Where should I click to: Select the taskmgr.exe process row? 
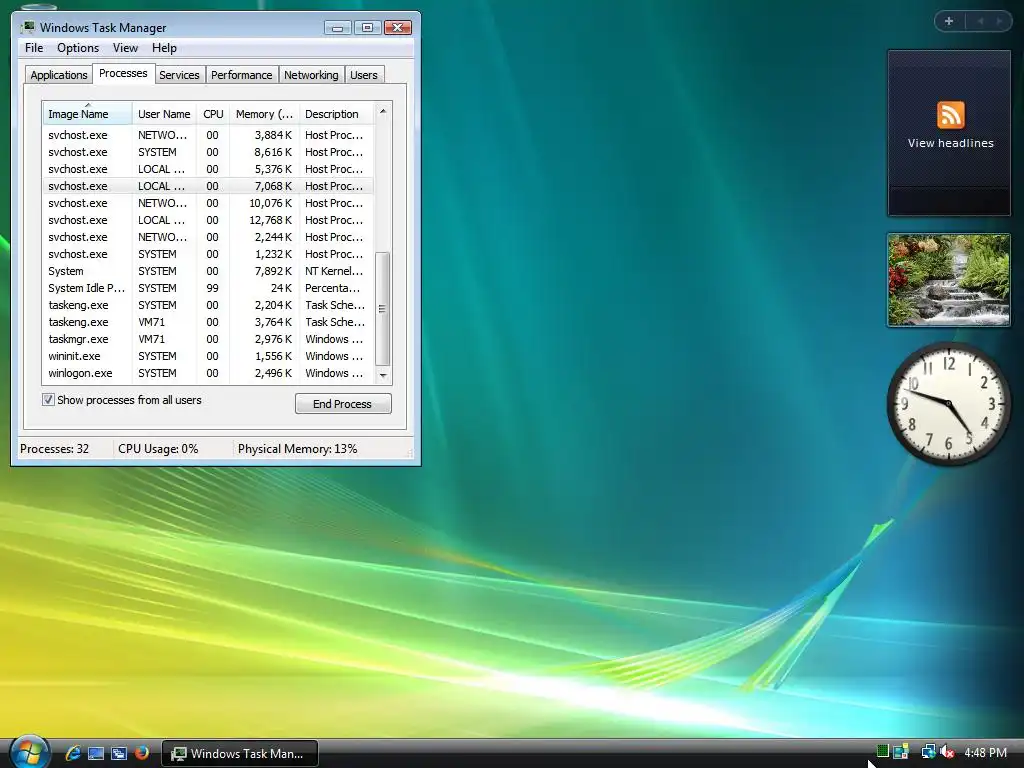pos(209,339)
